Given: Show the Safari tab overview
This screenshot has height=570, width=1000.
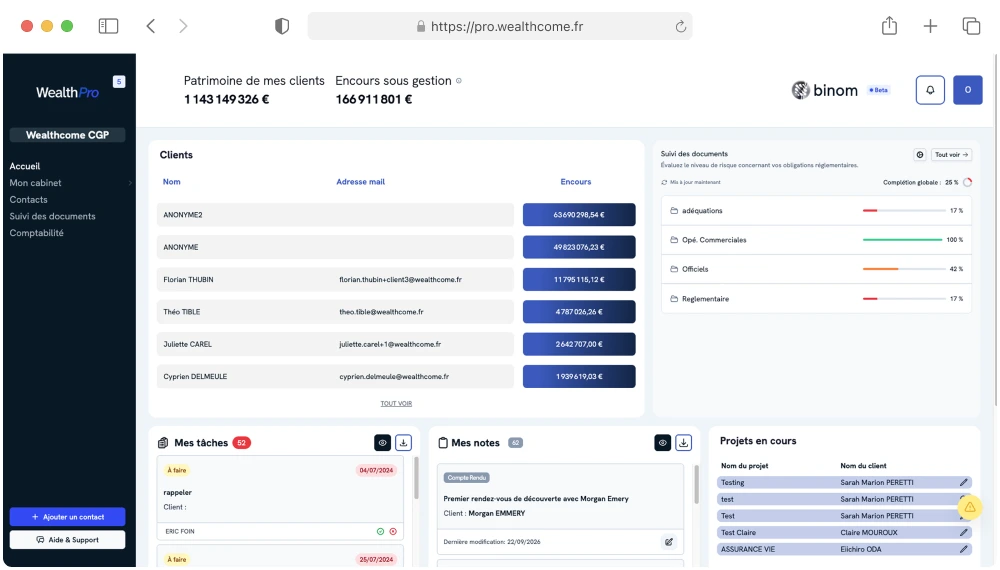Looking at the screenshot, I should (x=971, y=26).
